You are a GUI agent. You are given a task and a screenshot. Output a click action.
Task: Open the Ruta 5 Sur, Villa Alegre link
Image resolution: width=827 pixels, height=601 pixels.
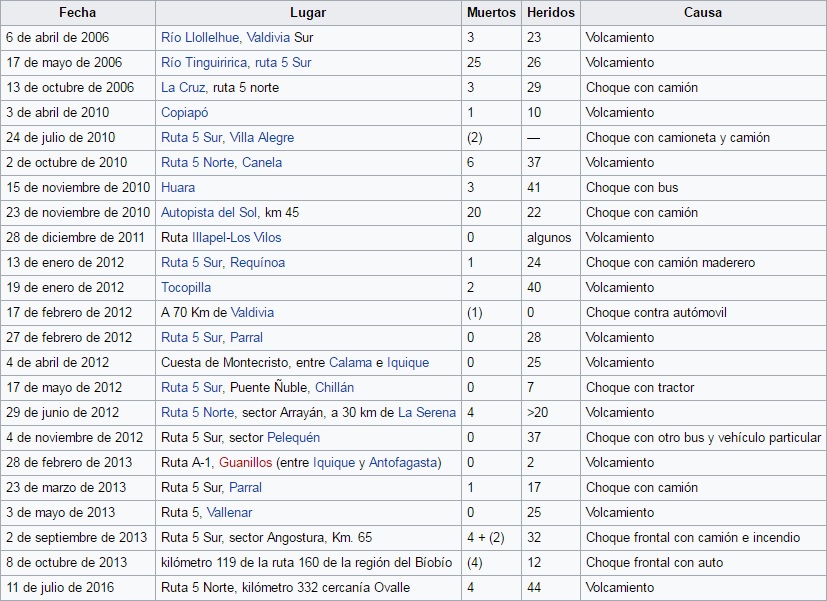pos(227,137)
